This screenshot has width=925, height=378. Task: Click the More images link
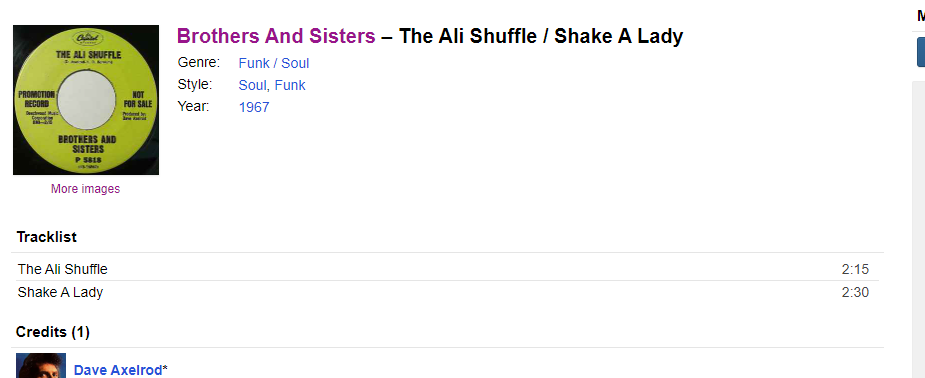pos(86,189)
